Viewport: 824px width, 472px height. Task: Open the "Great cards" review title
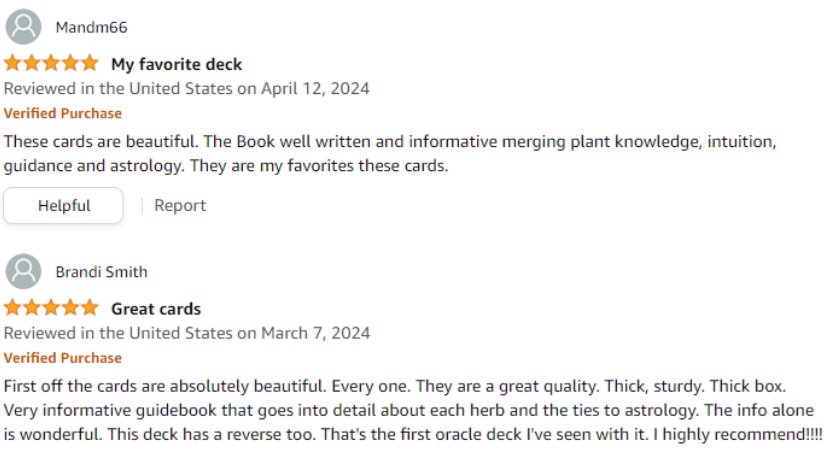pyautogui.click(x=156, y=308)
